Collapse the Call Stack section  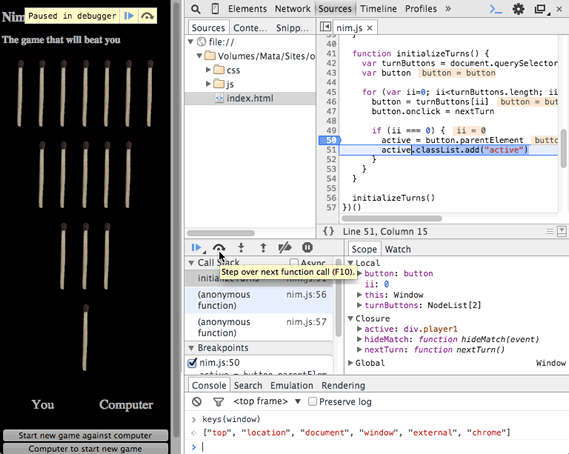[x=191, y=263]
